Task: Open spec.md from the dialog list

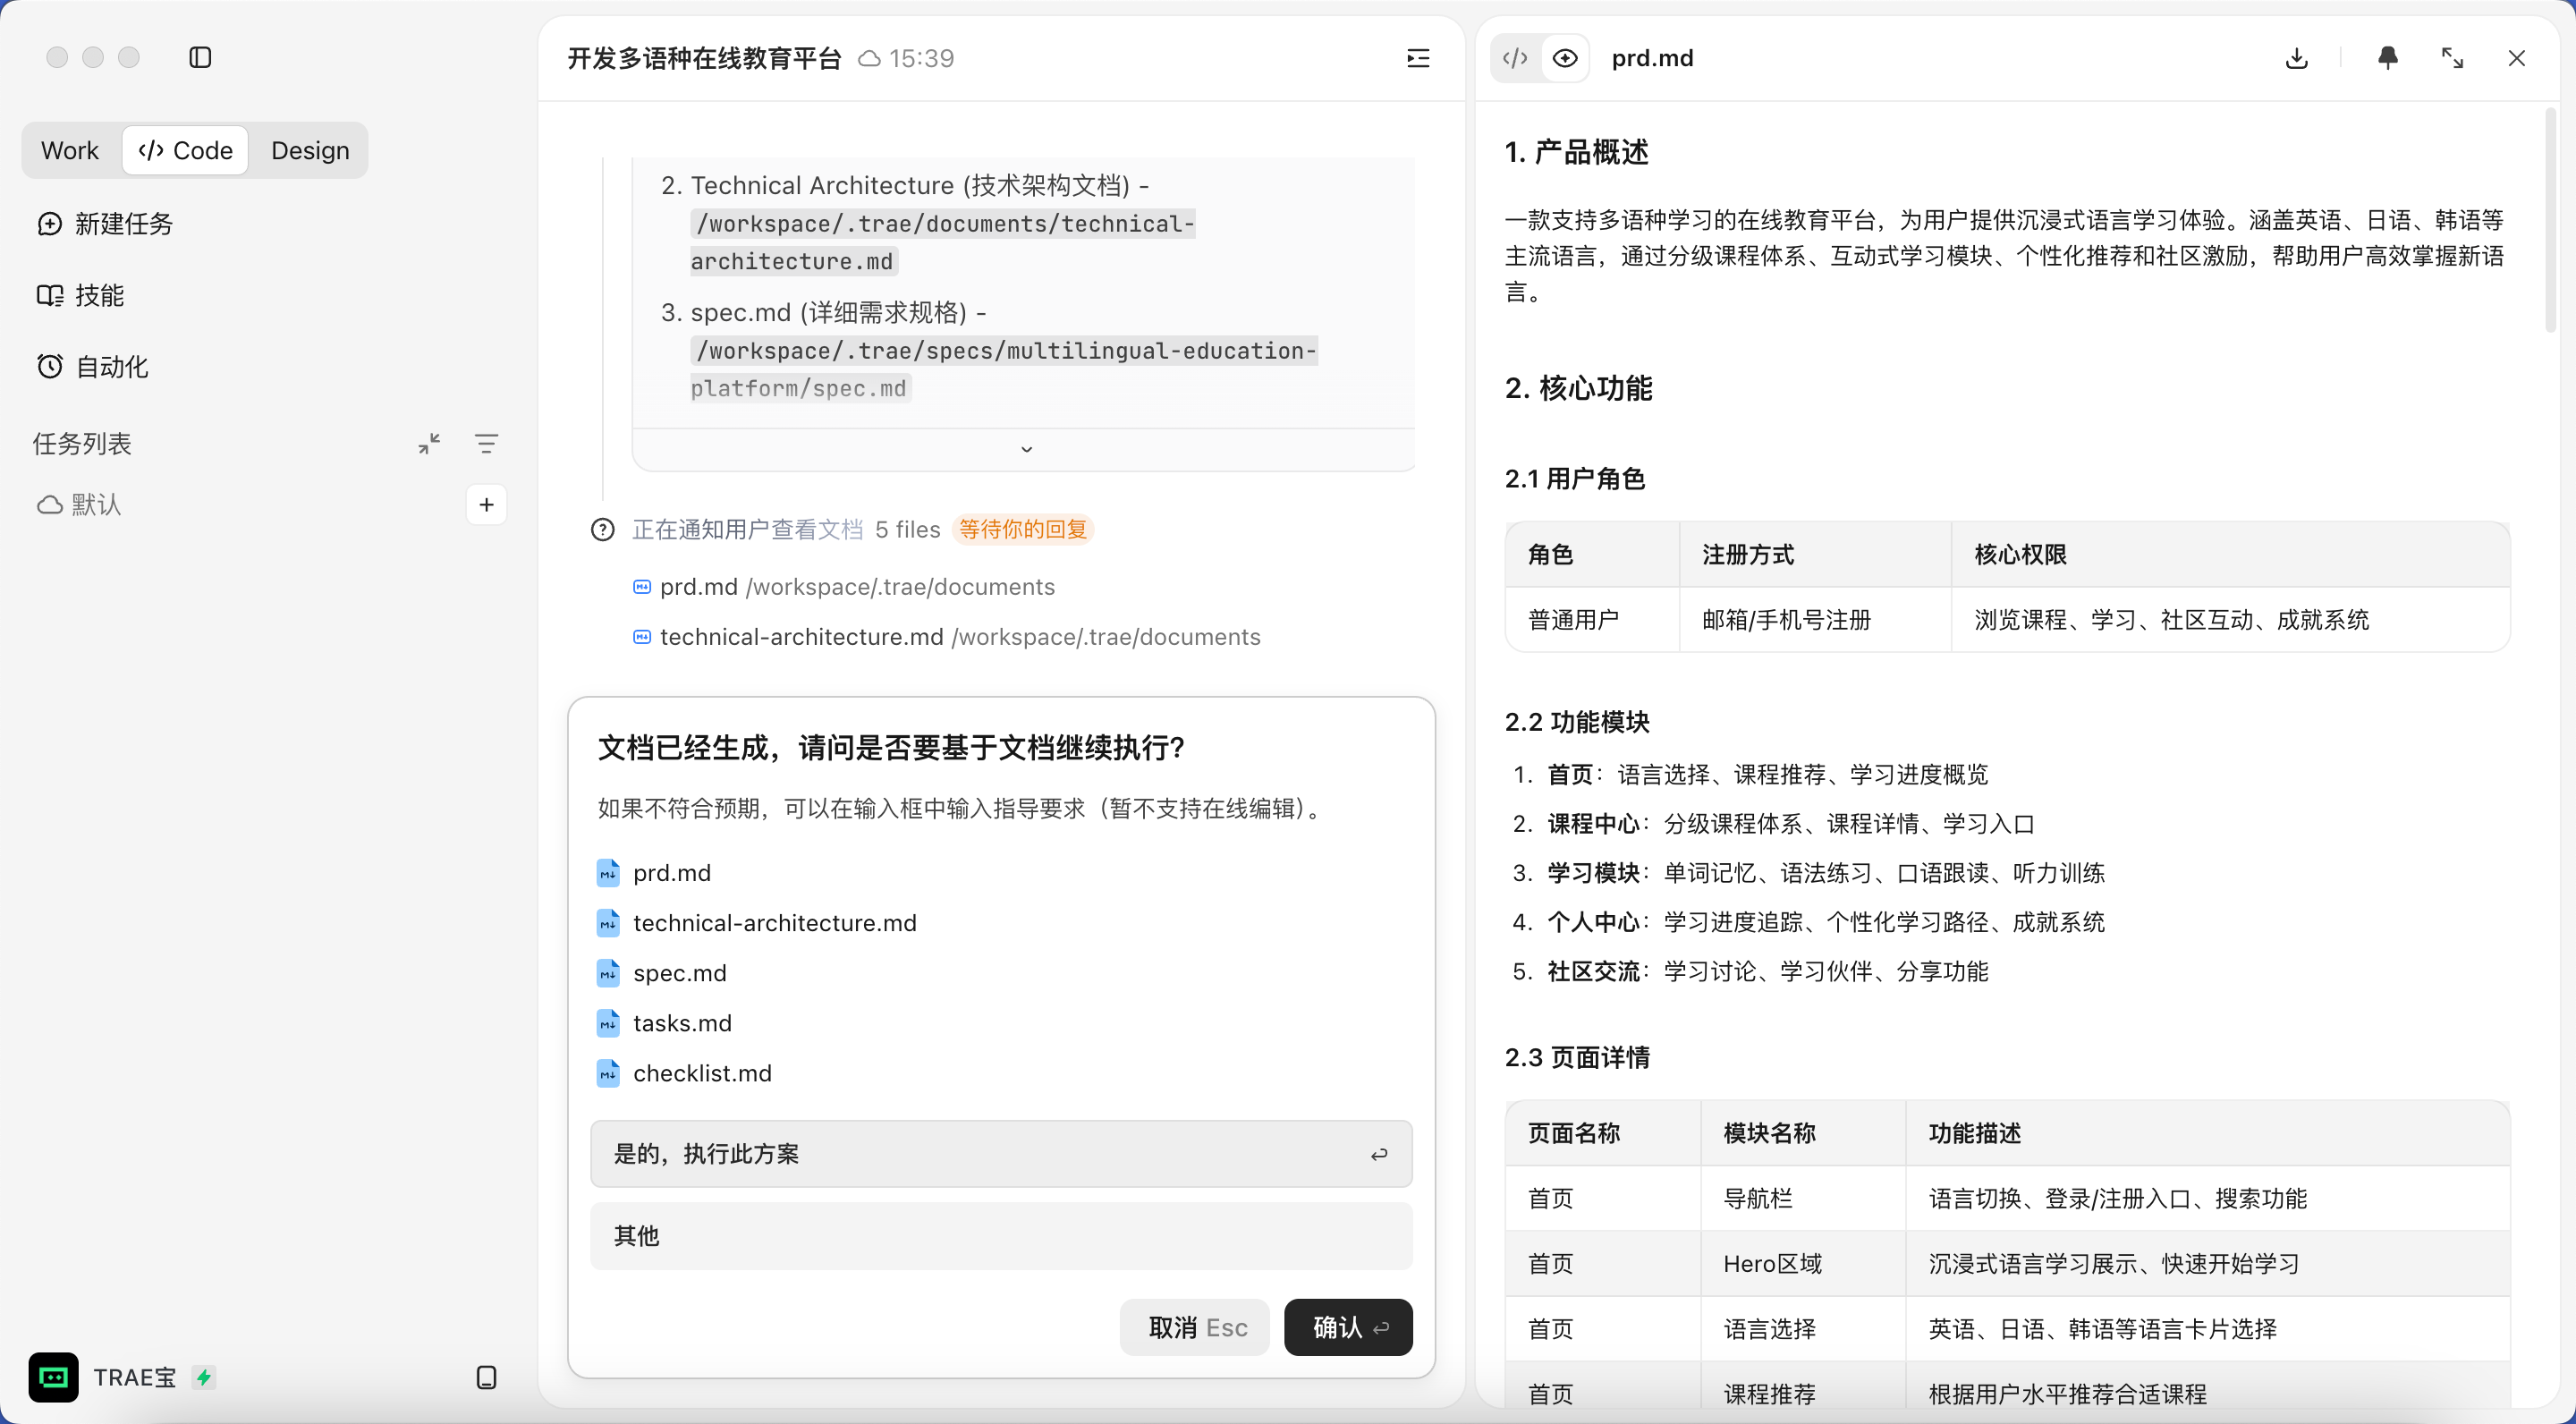Action: (662, 973)
